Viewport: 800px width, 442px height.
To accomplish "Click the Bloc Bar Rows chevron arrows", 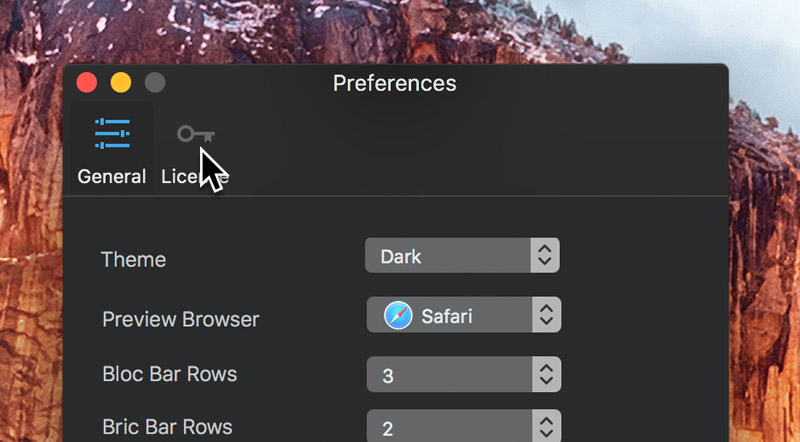I will (546, 374).
